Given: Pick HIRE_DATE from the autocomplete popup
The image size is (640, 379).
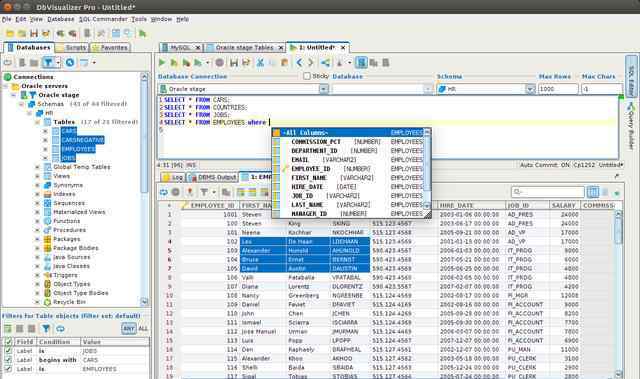Looking at the screenshot, I should coord(348,186).
